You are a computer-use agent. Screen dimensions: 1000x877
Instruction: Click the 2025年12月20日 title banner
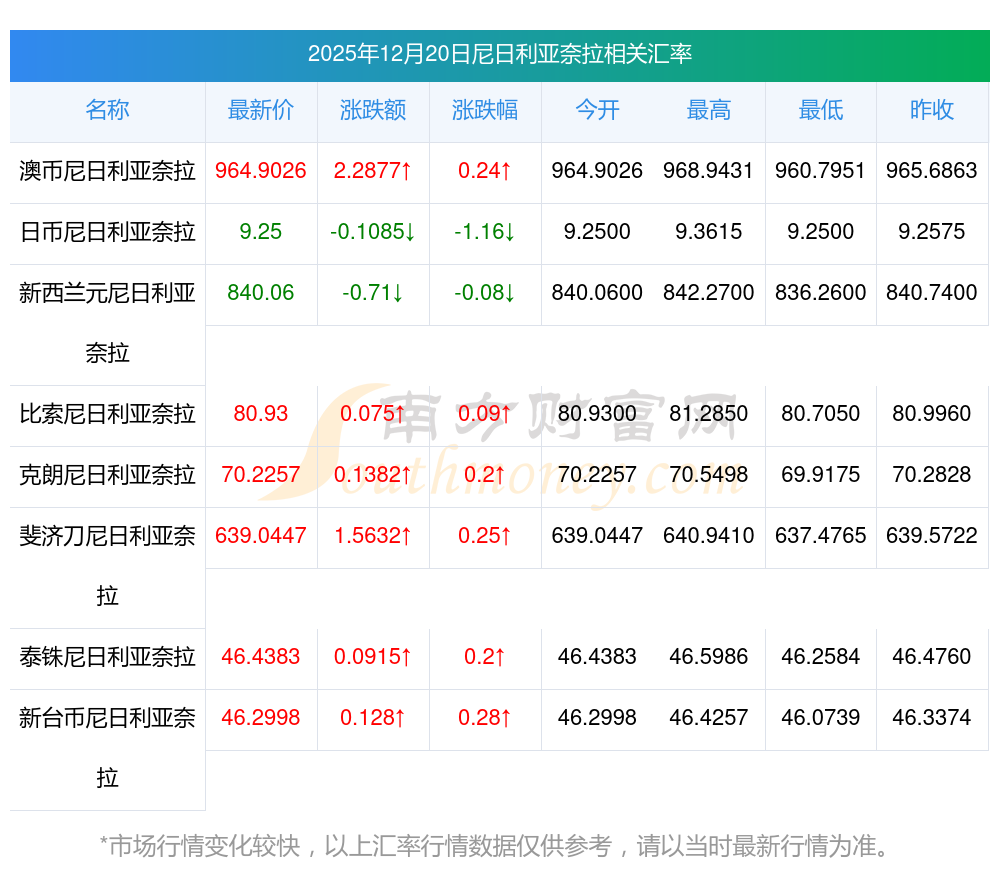pyautogui.click(x=500, y=54)
